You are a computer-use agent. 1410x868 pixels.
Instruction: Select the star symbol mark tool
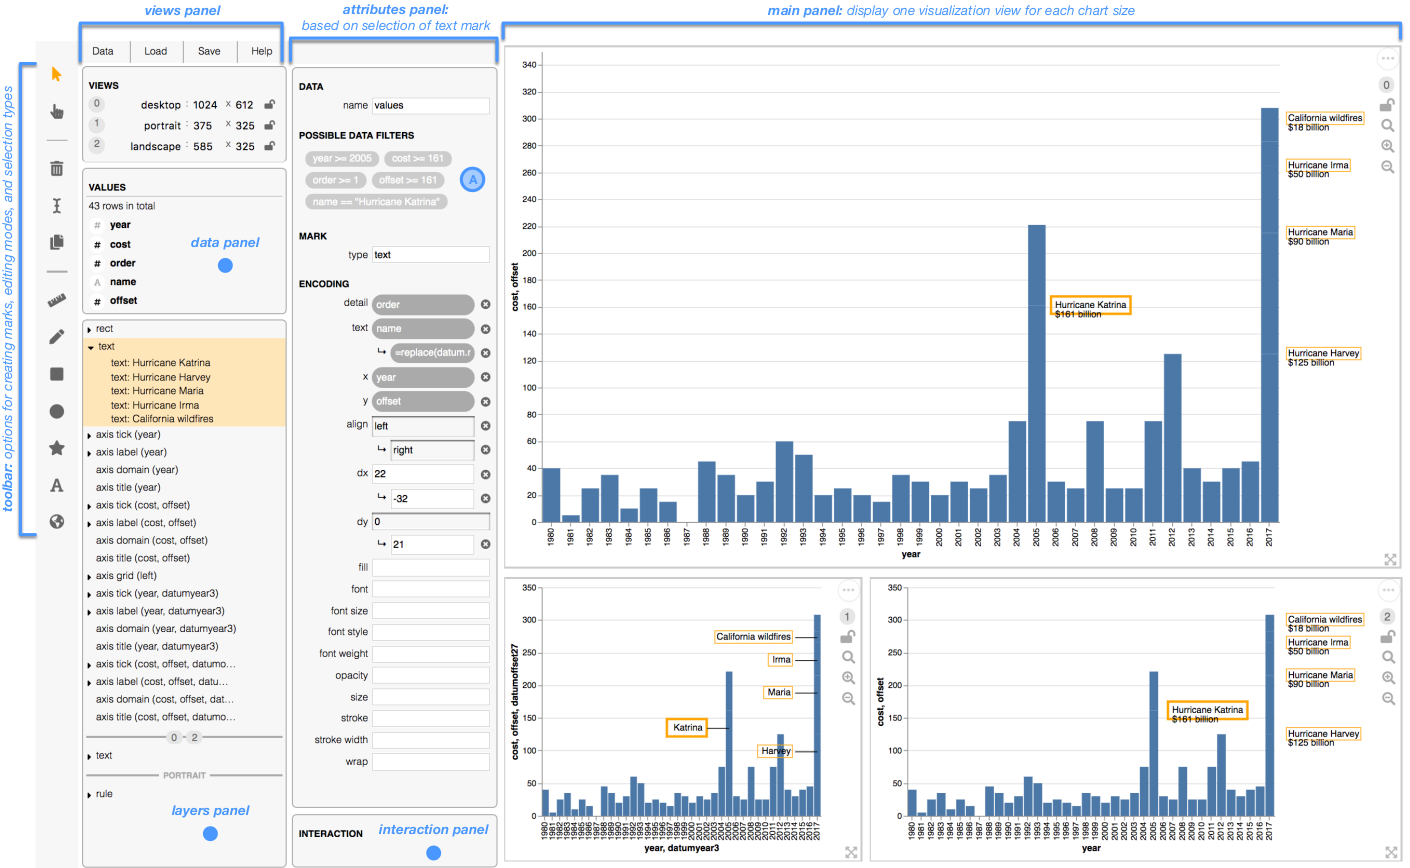[57, 448]
